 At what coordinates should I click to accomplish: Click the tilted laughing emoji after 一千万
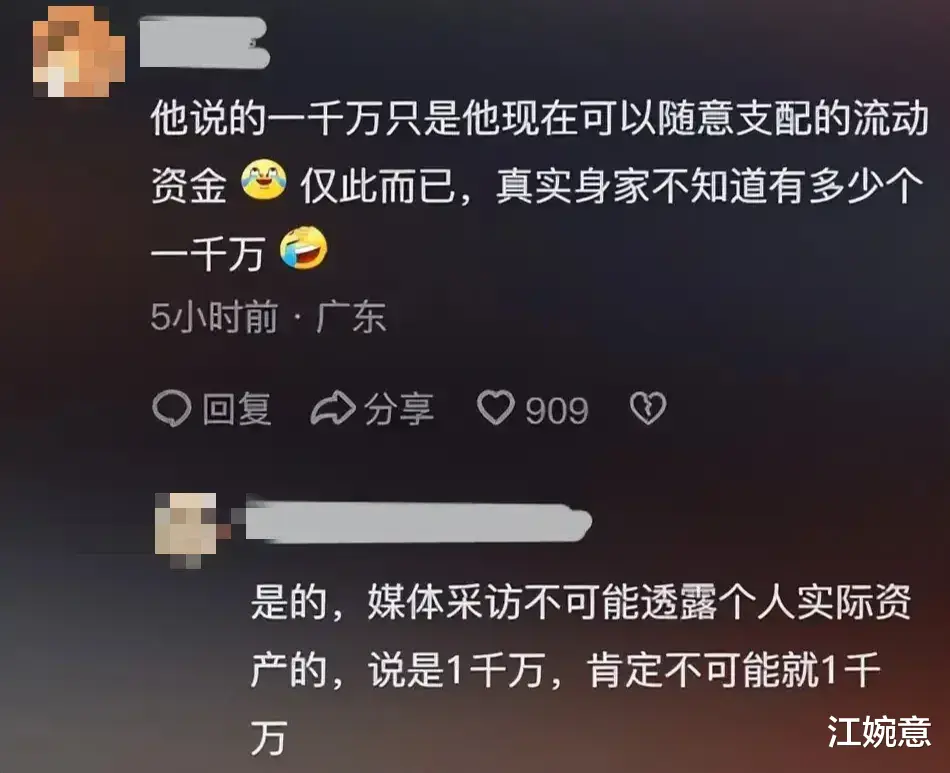304,248
